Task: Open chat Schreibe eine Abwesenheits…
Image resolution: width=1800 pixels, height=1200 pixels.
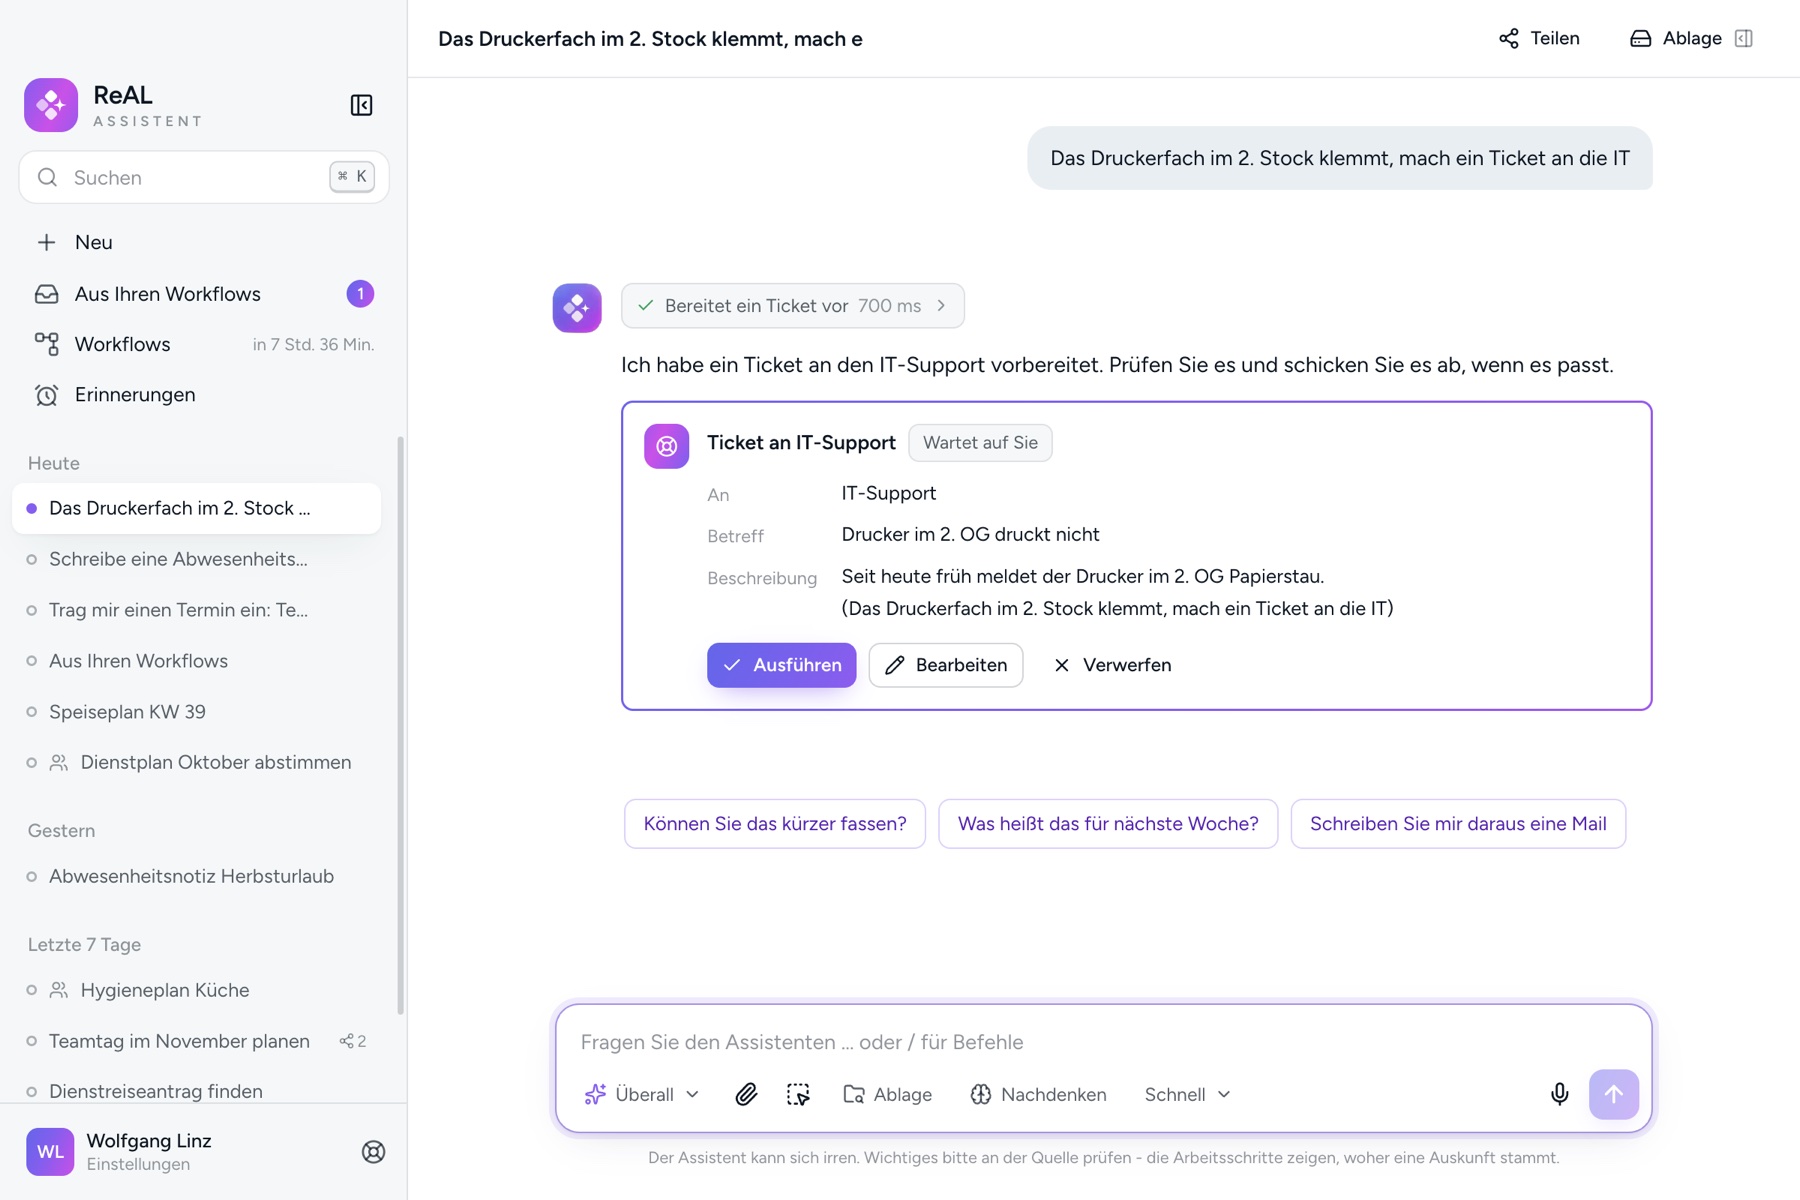Action: [x=197, y=559]
